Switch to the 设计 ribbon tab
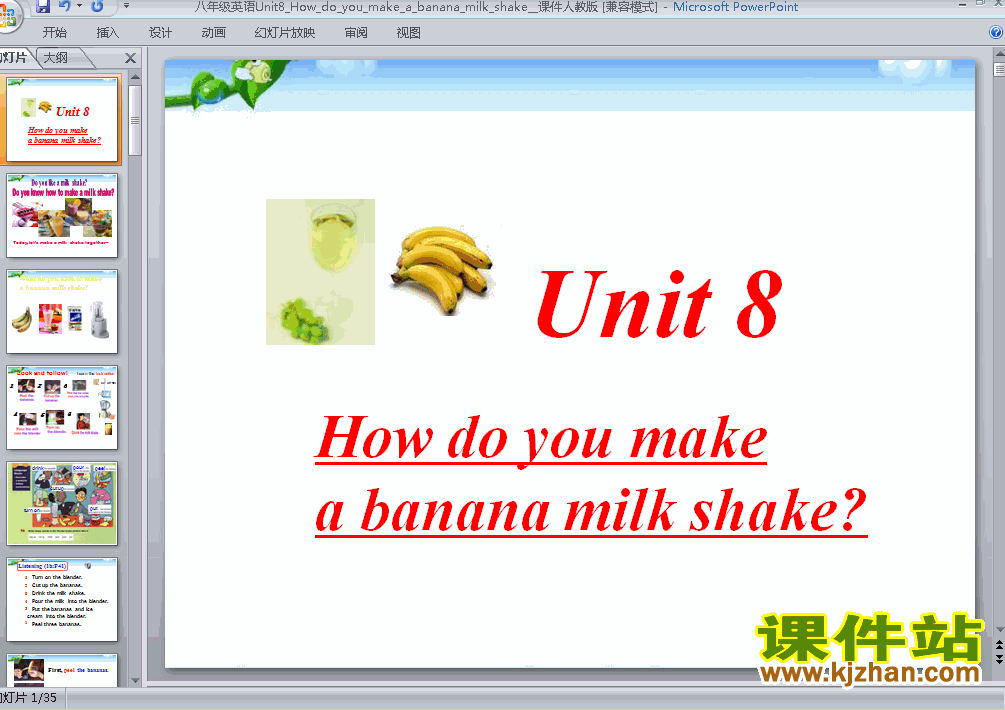 [160, 33]
